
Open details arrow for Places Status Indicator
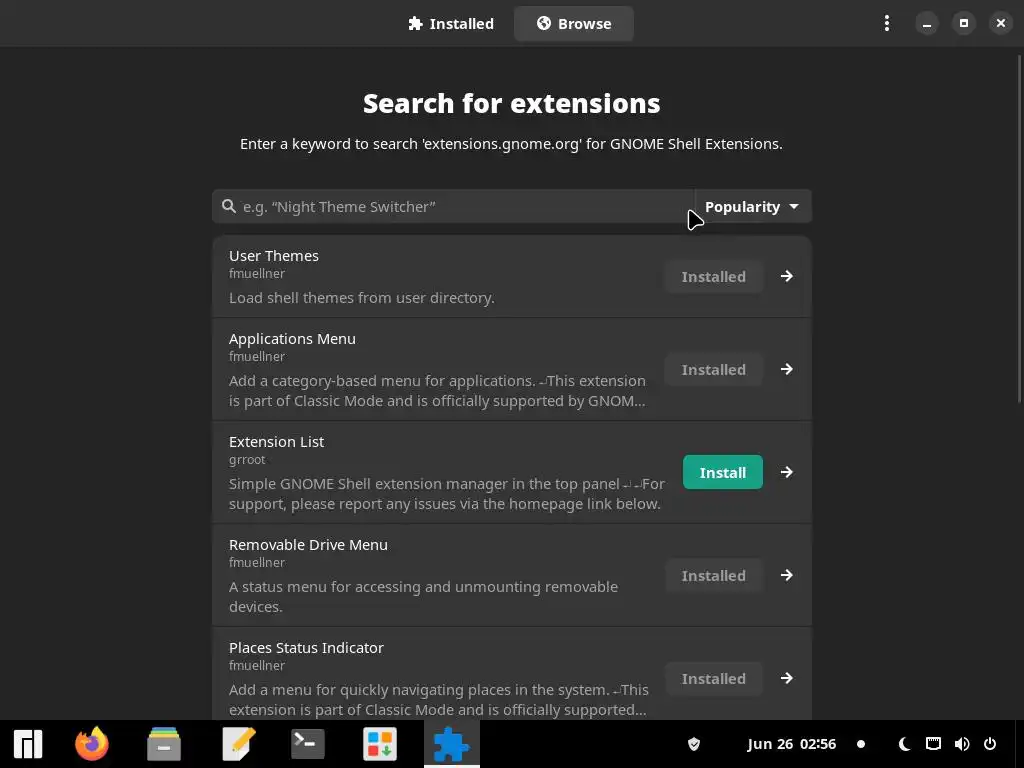click(x=787, y=679)
